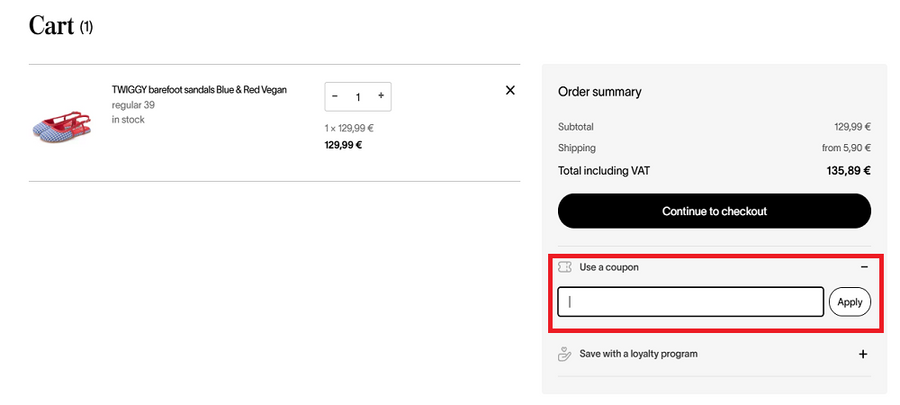Open TWIGGY barefoot sandals Blue & Red Vegan link
The width and height of the screenshot is (900, 405).
(x=199, y=89)
